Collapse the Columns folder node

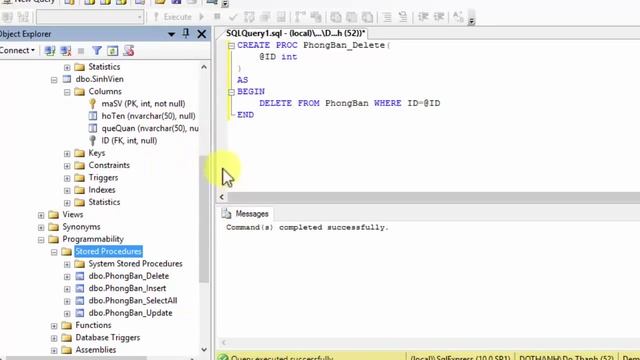click(x=67, y=92)
